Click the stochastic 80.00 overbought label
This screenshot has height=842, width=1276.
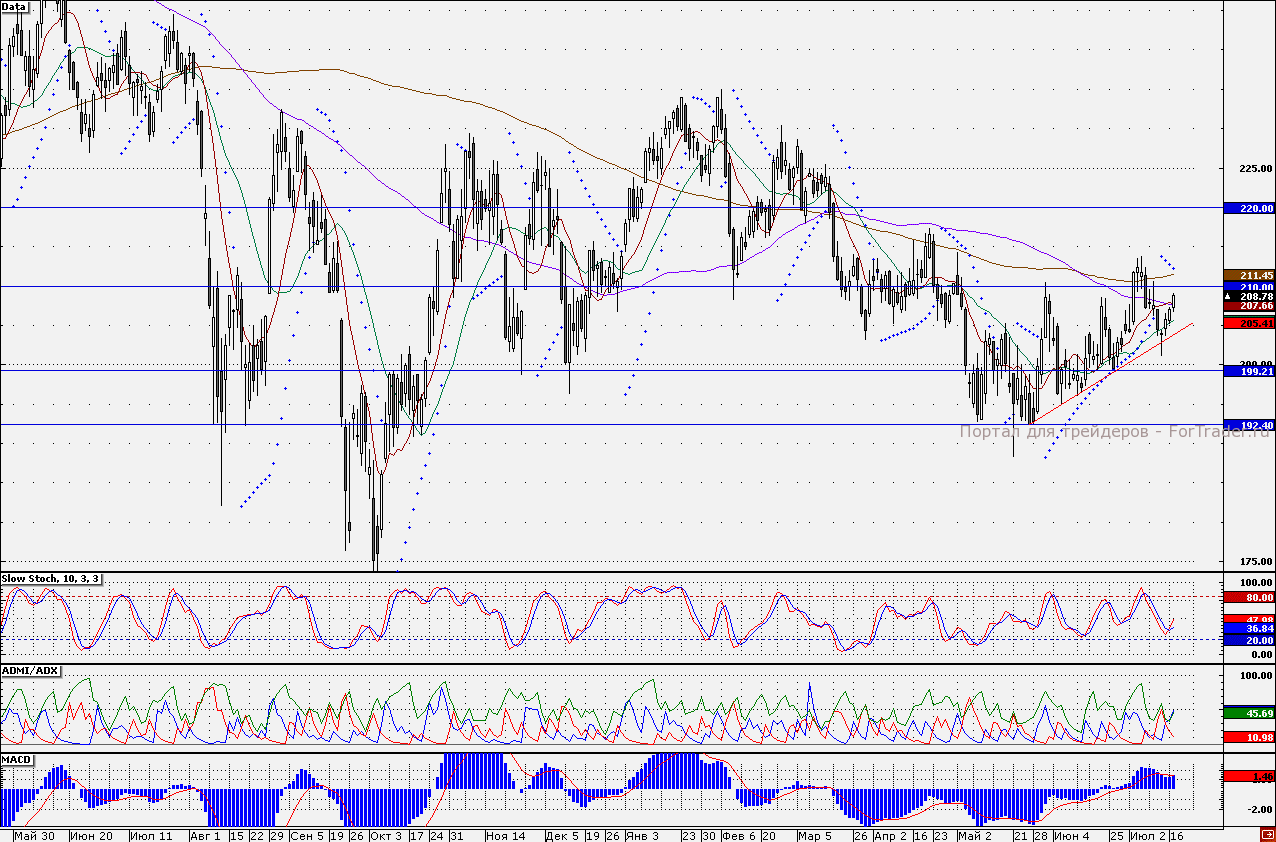[x=1249, y=597]
